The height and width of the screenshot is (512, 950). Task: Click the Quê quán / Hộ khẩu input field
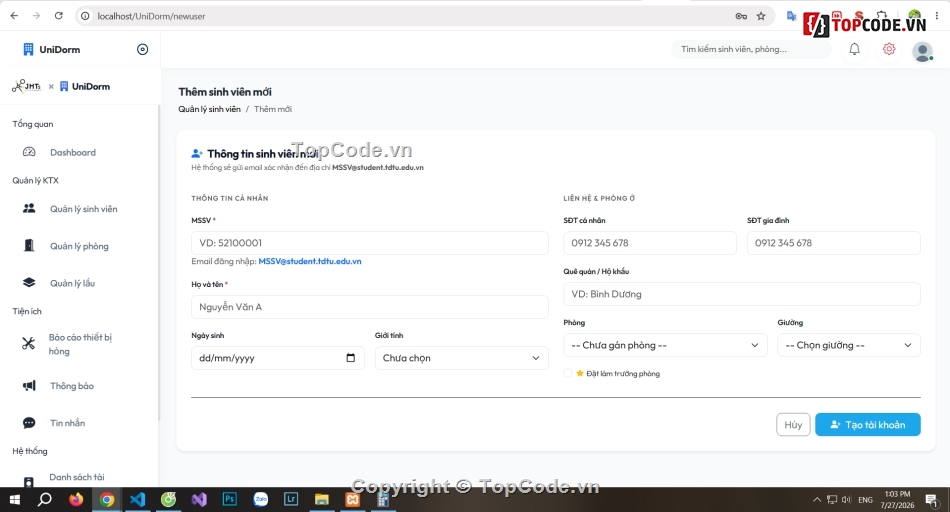point(742,294)
